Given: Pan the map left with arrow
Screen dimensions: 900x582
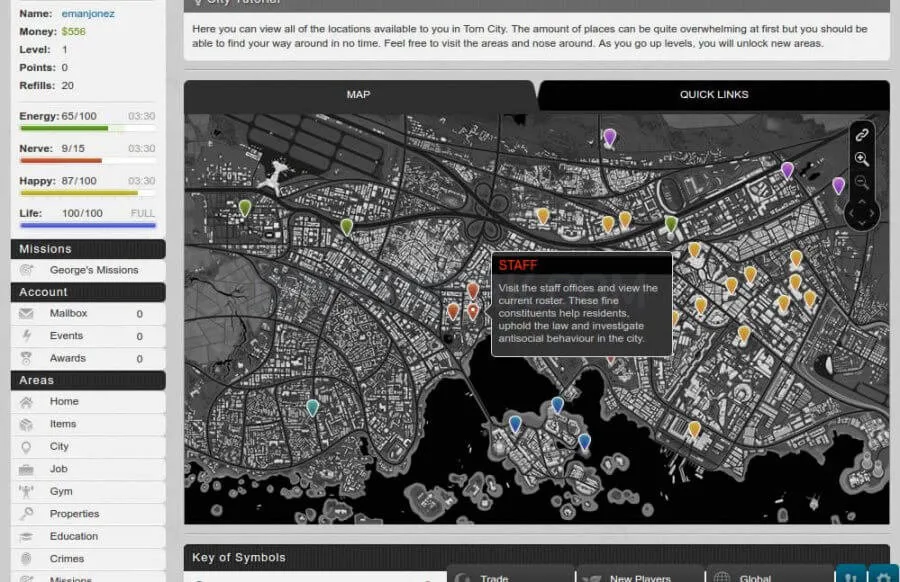Looking at the screenshot, I should click(852, 214).
